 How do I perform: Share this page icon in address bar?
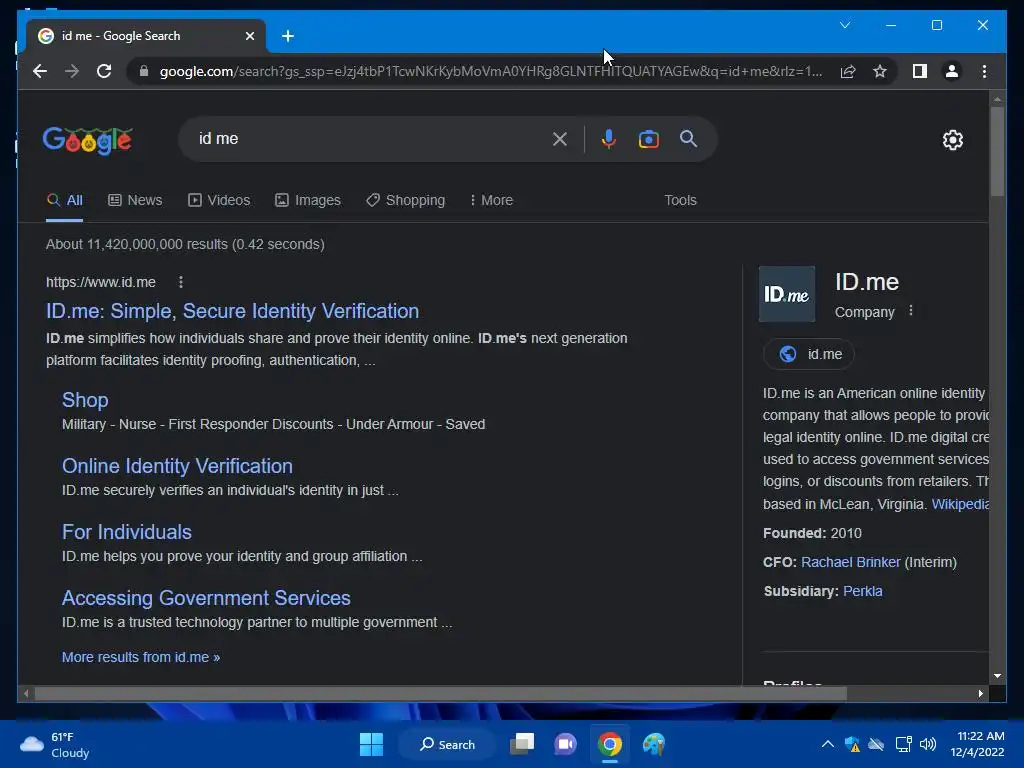848,71
